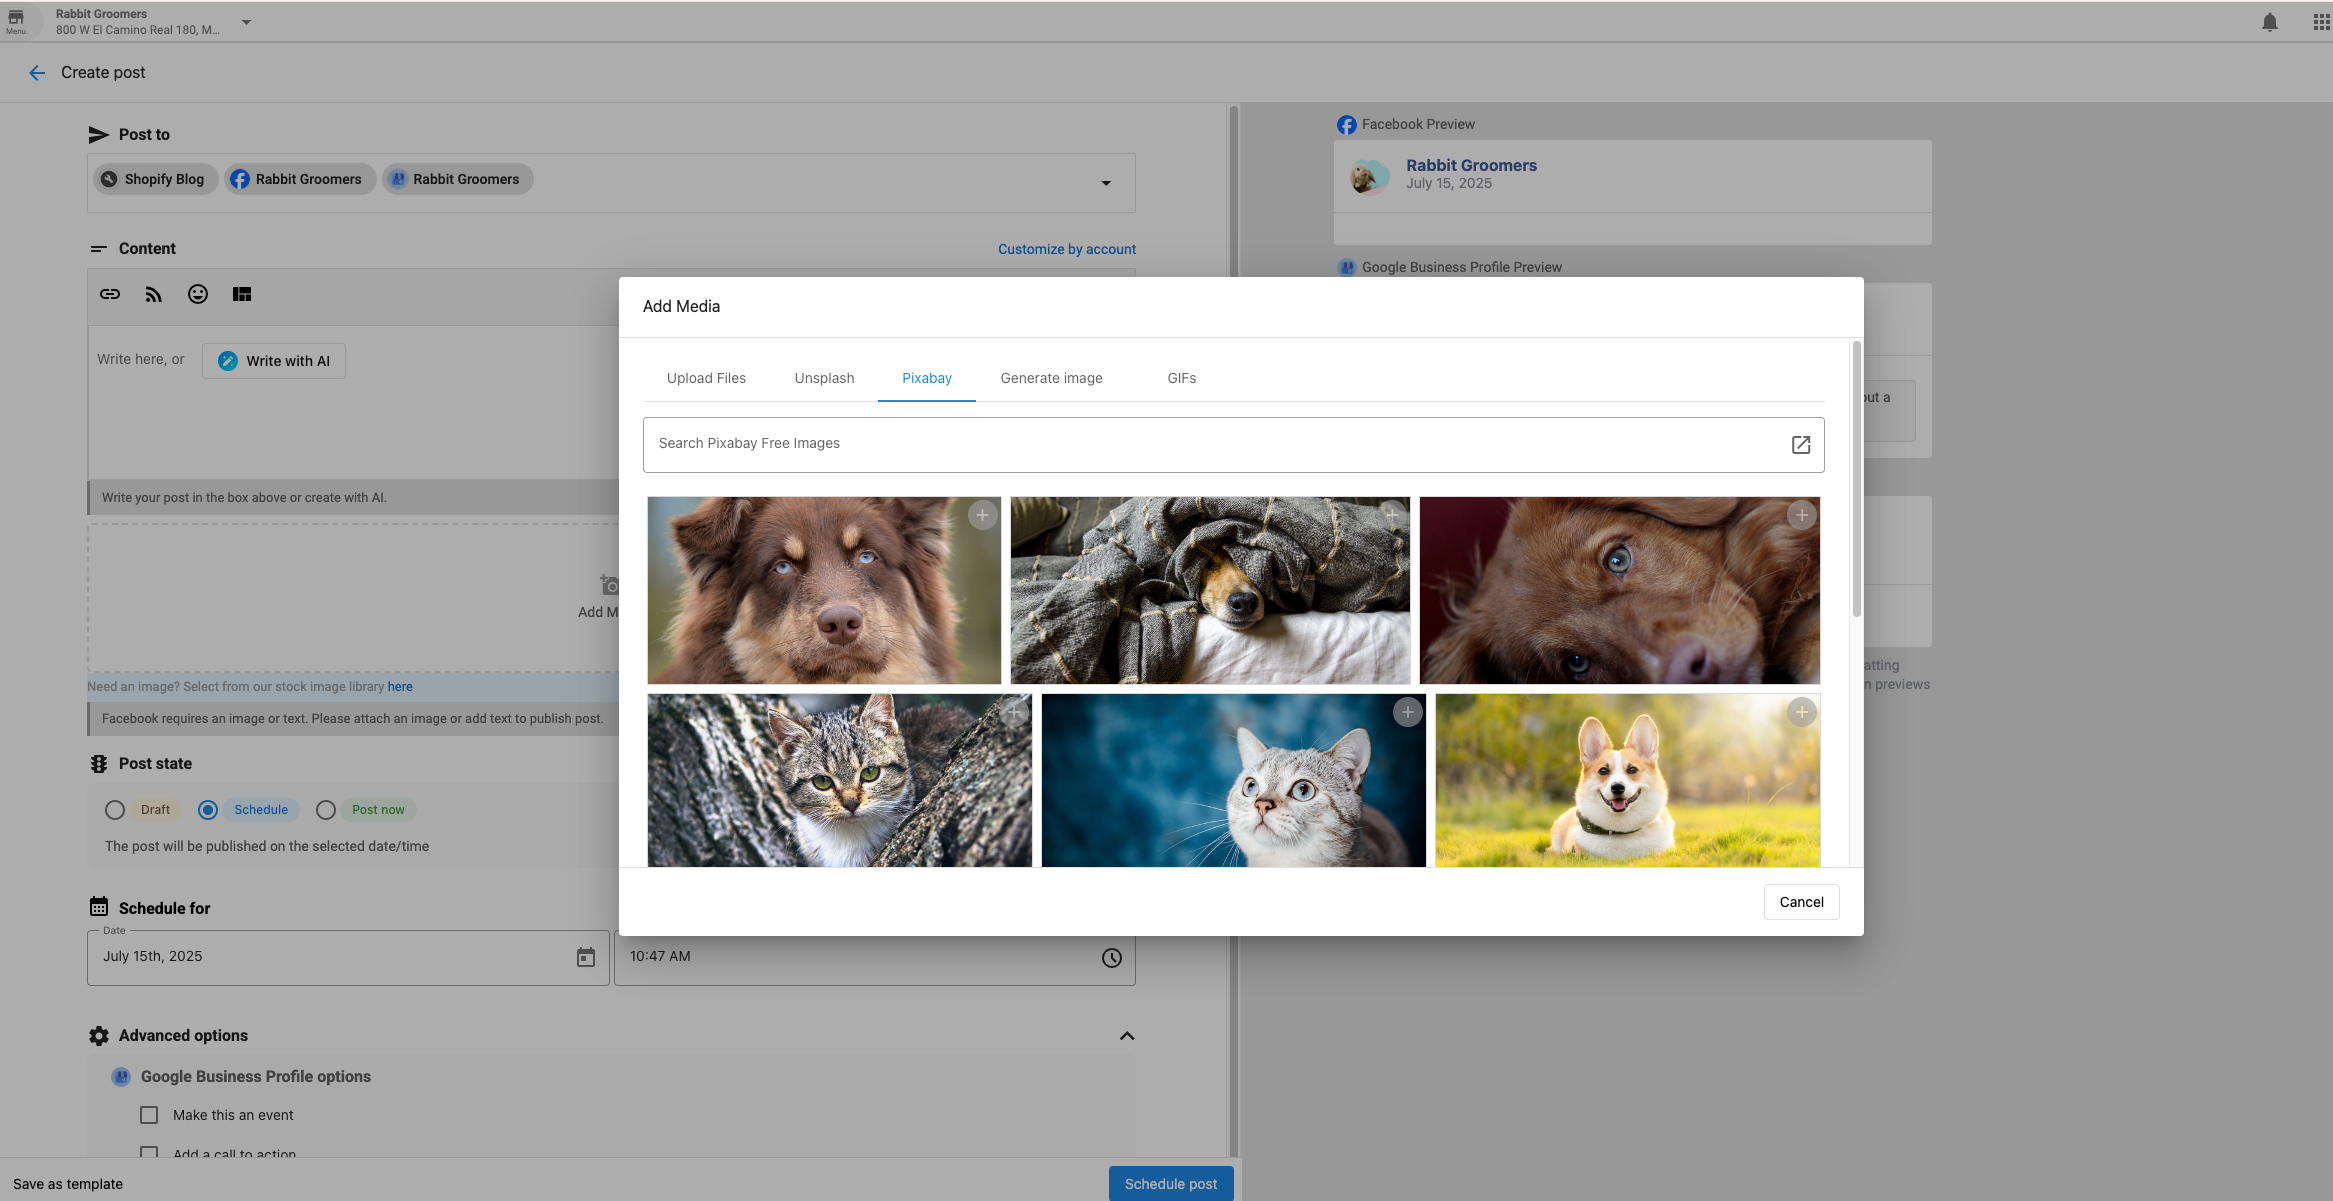Add the brown husky photo via plus icon
This screenshot has height=1201, width=2333.
click(x=982, y=514)
